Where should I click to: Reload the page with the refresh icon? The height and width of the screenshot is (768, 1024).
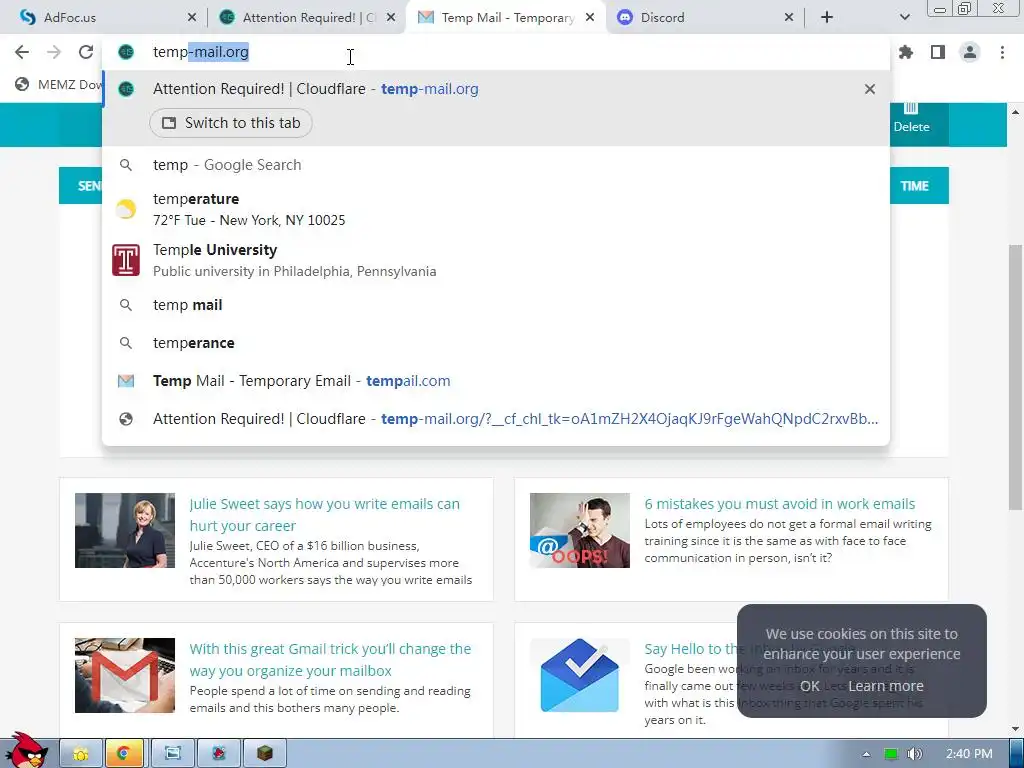(86, 52)
